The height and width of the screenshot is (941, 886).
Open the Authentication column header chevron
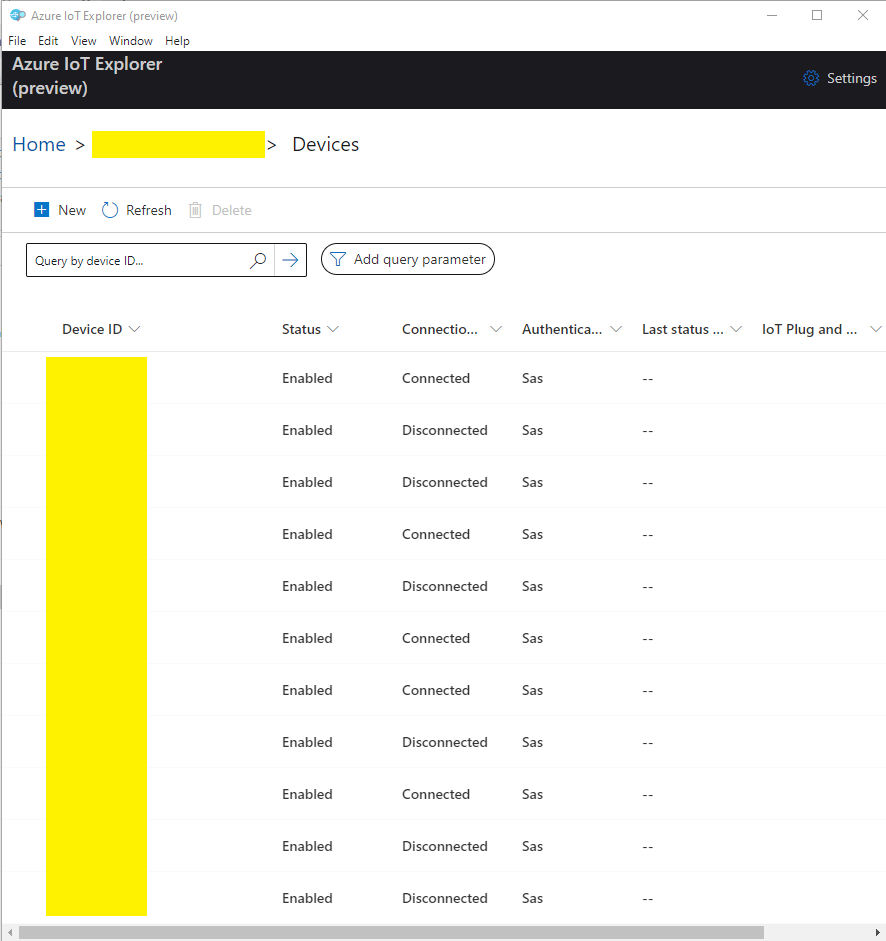[616, 329]
